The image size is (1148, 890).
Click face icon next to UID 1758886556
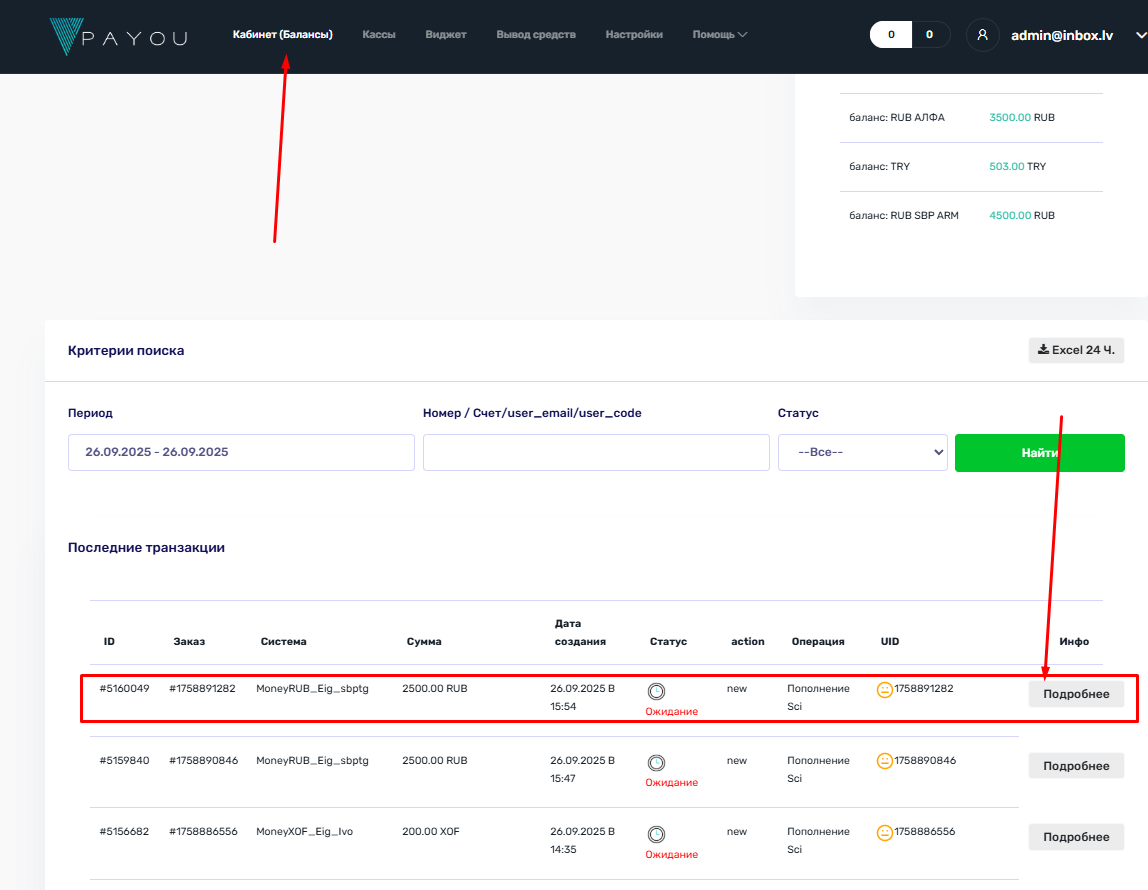pyautogui.click(x=885, y=832)
